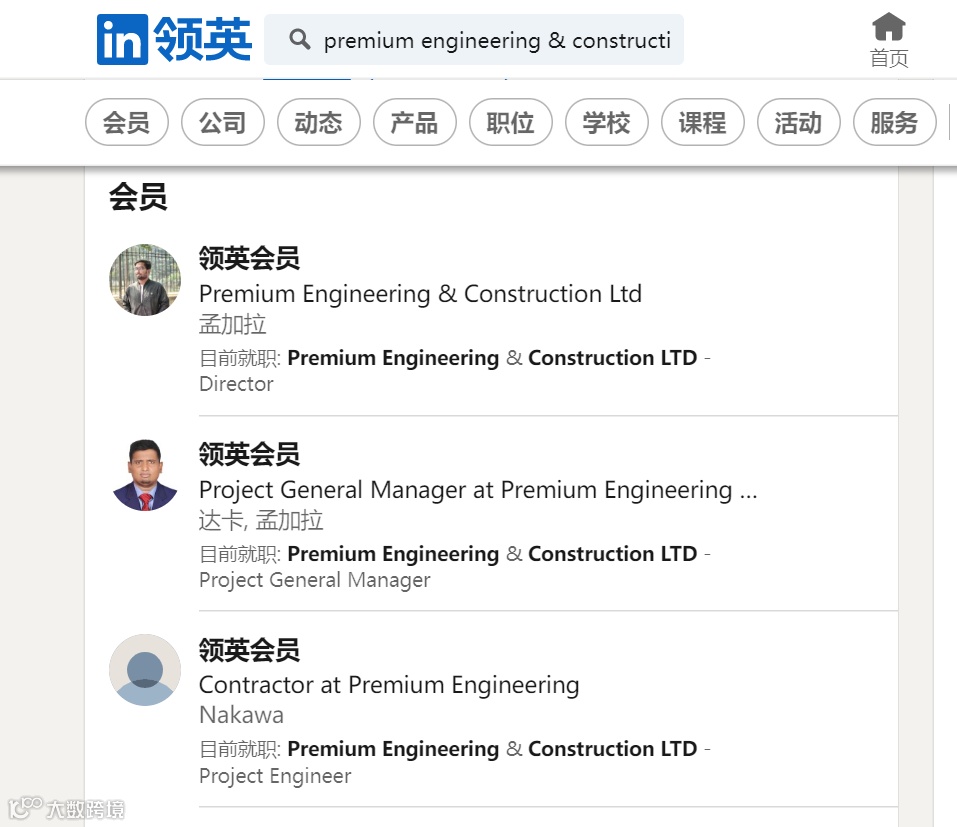This screenshot has height=827, width=957.
Task: Switch to the 职位 filter
Action: [x=510, y=123]
